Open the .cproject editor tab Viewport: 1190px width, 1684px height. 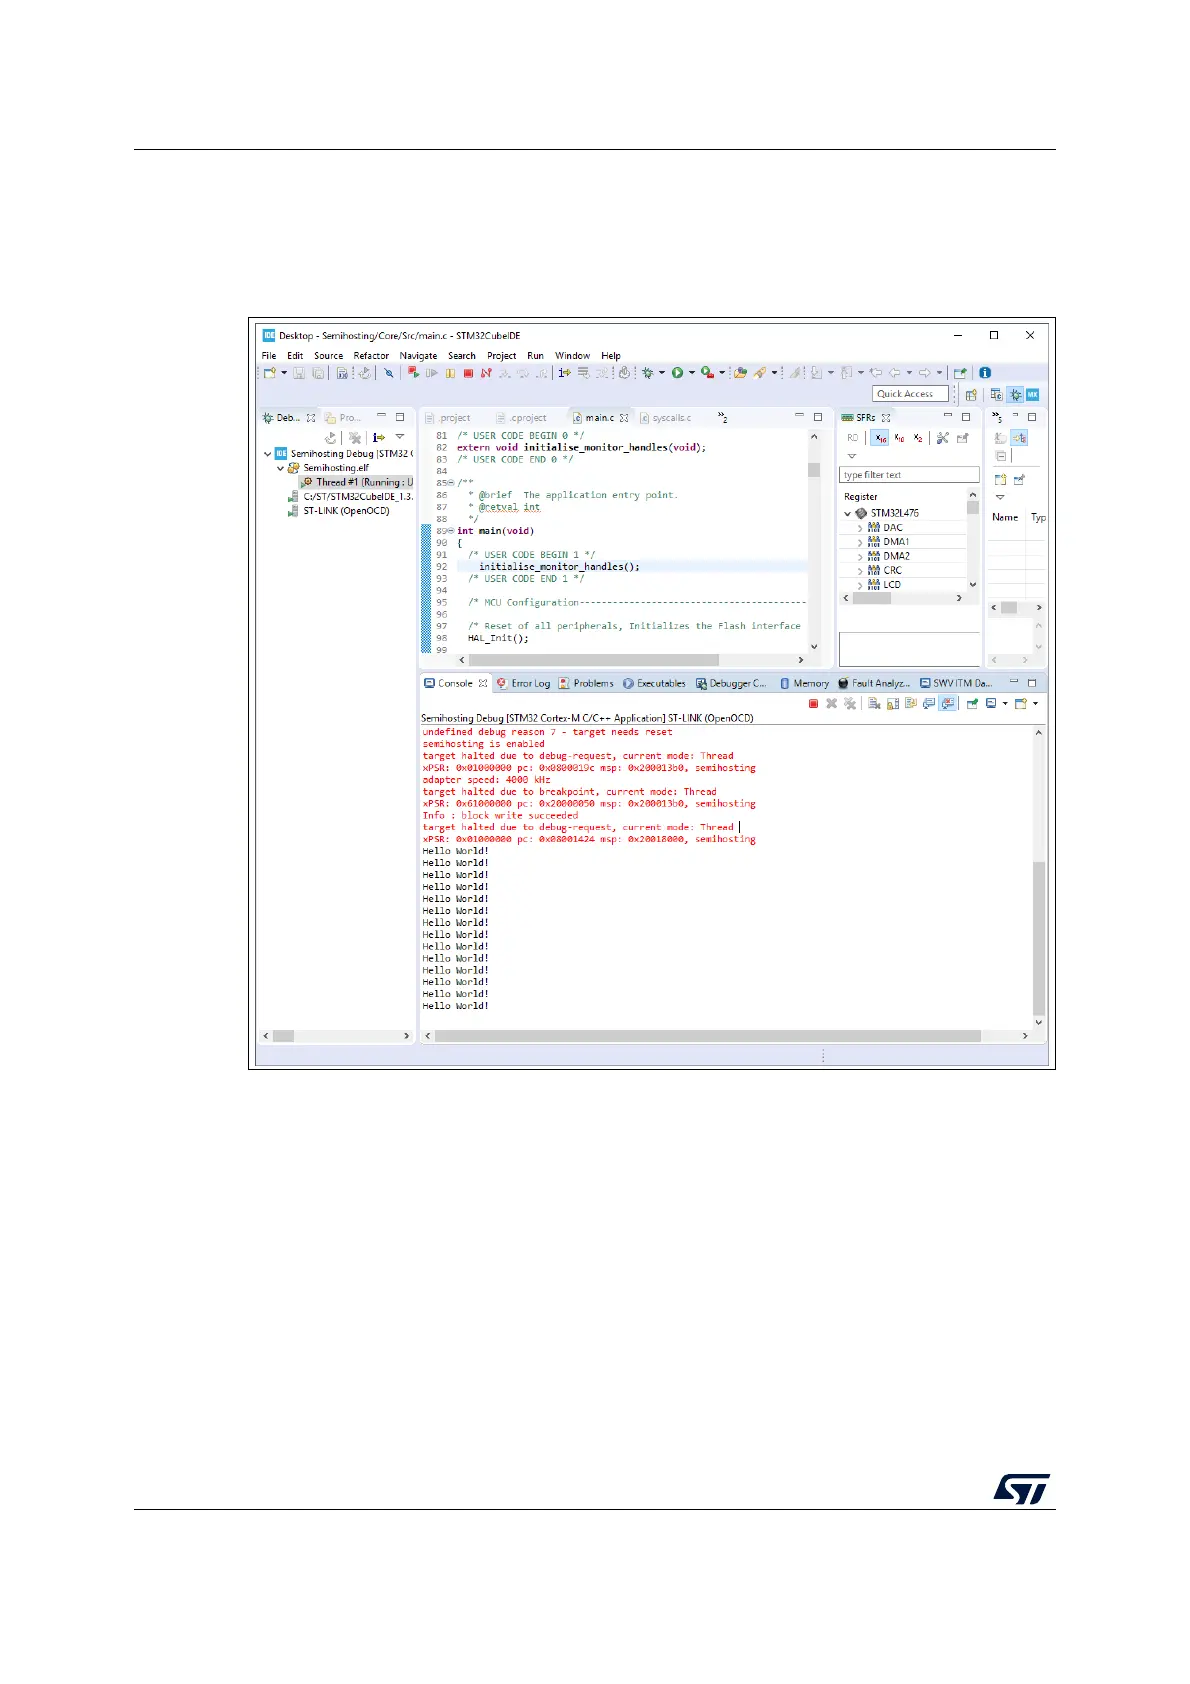point(522,418)
